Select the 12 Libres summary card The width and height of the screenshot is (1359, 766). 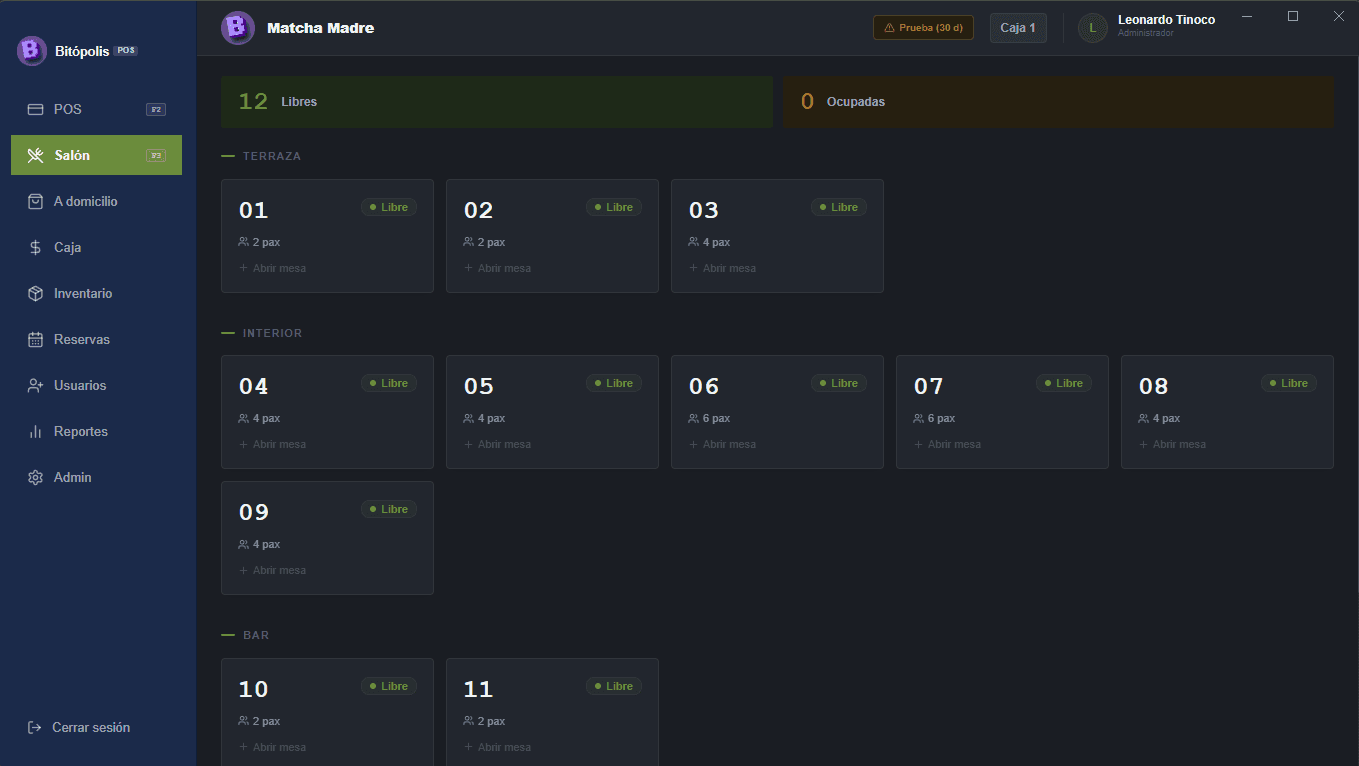497,102
